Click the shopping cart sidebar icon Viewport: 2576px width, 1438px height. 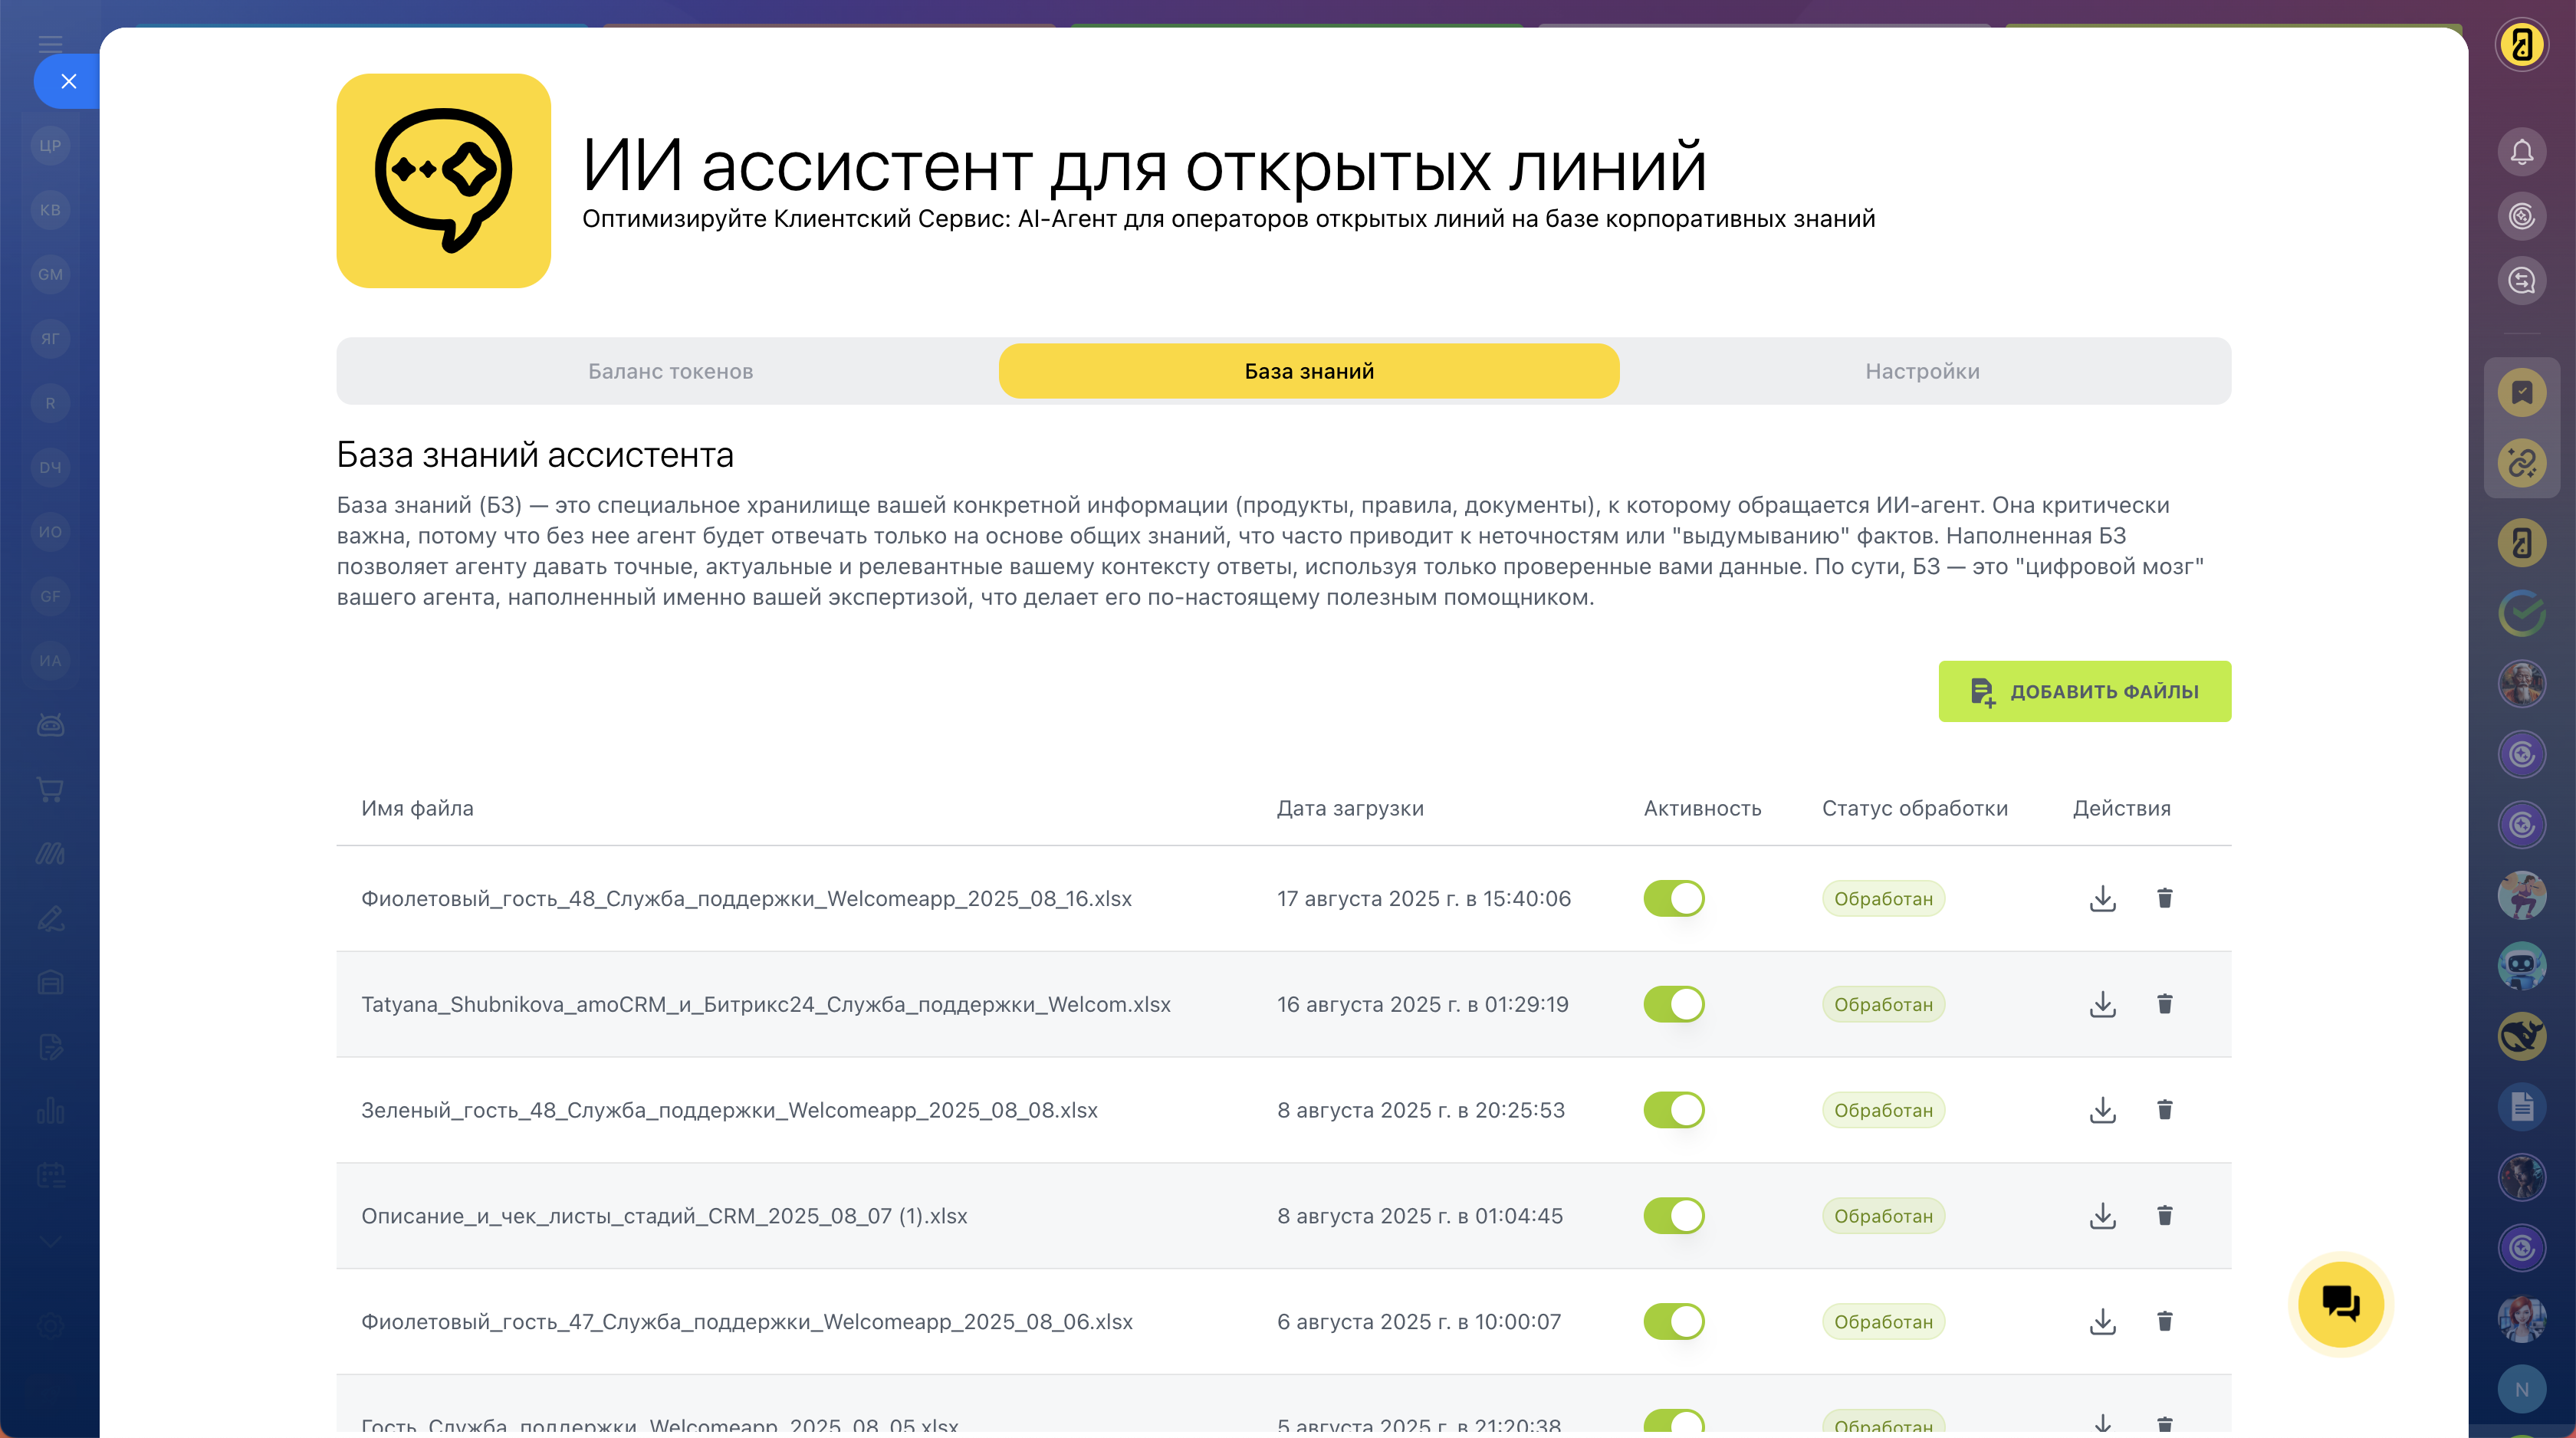(x=50, y=789)
